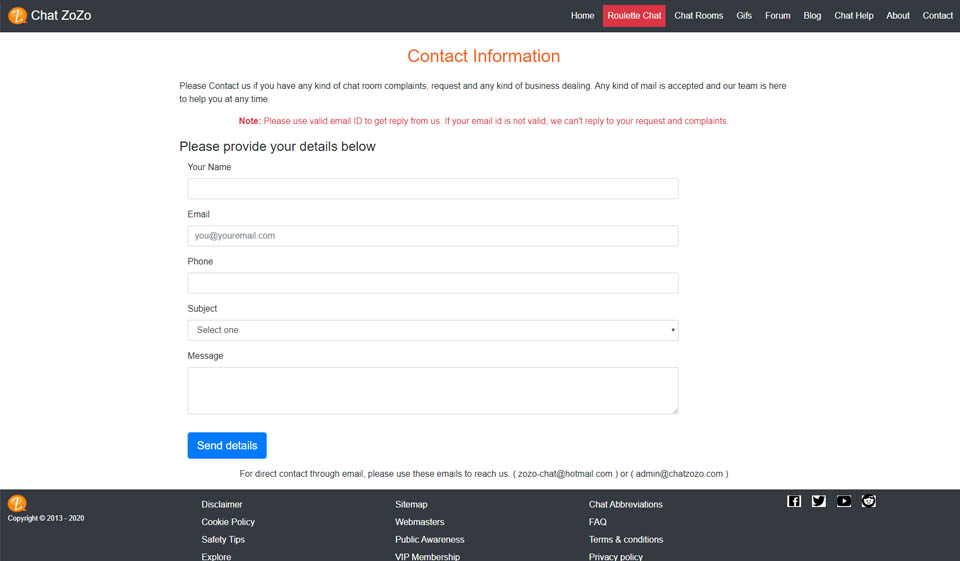Image resolution: width=960 pixels, height=561 pixels.
Task: Click the Chat ZoZo logo in header
Action: [50, 15]
